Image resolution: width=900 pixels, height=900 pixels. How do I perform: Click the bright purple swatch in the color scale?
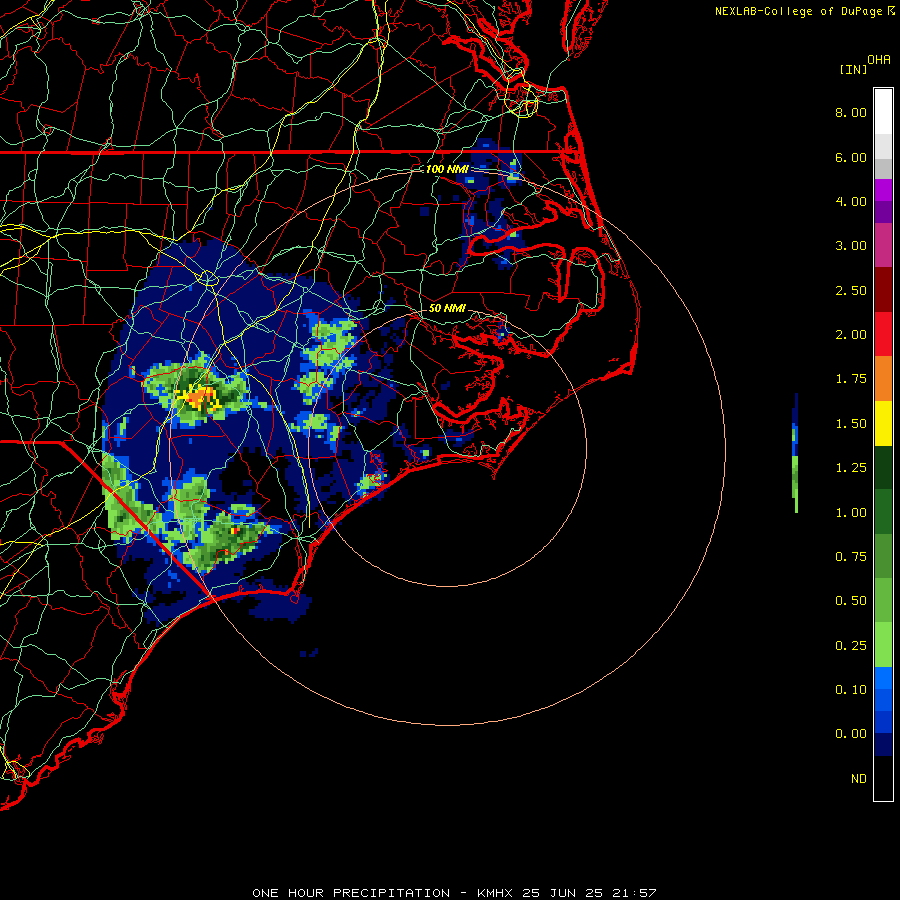click(883, 190)
